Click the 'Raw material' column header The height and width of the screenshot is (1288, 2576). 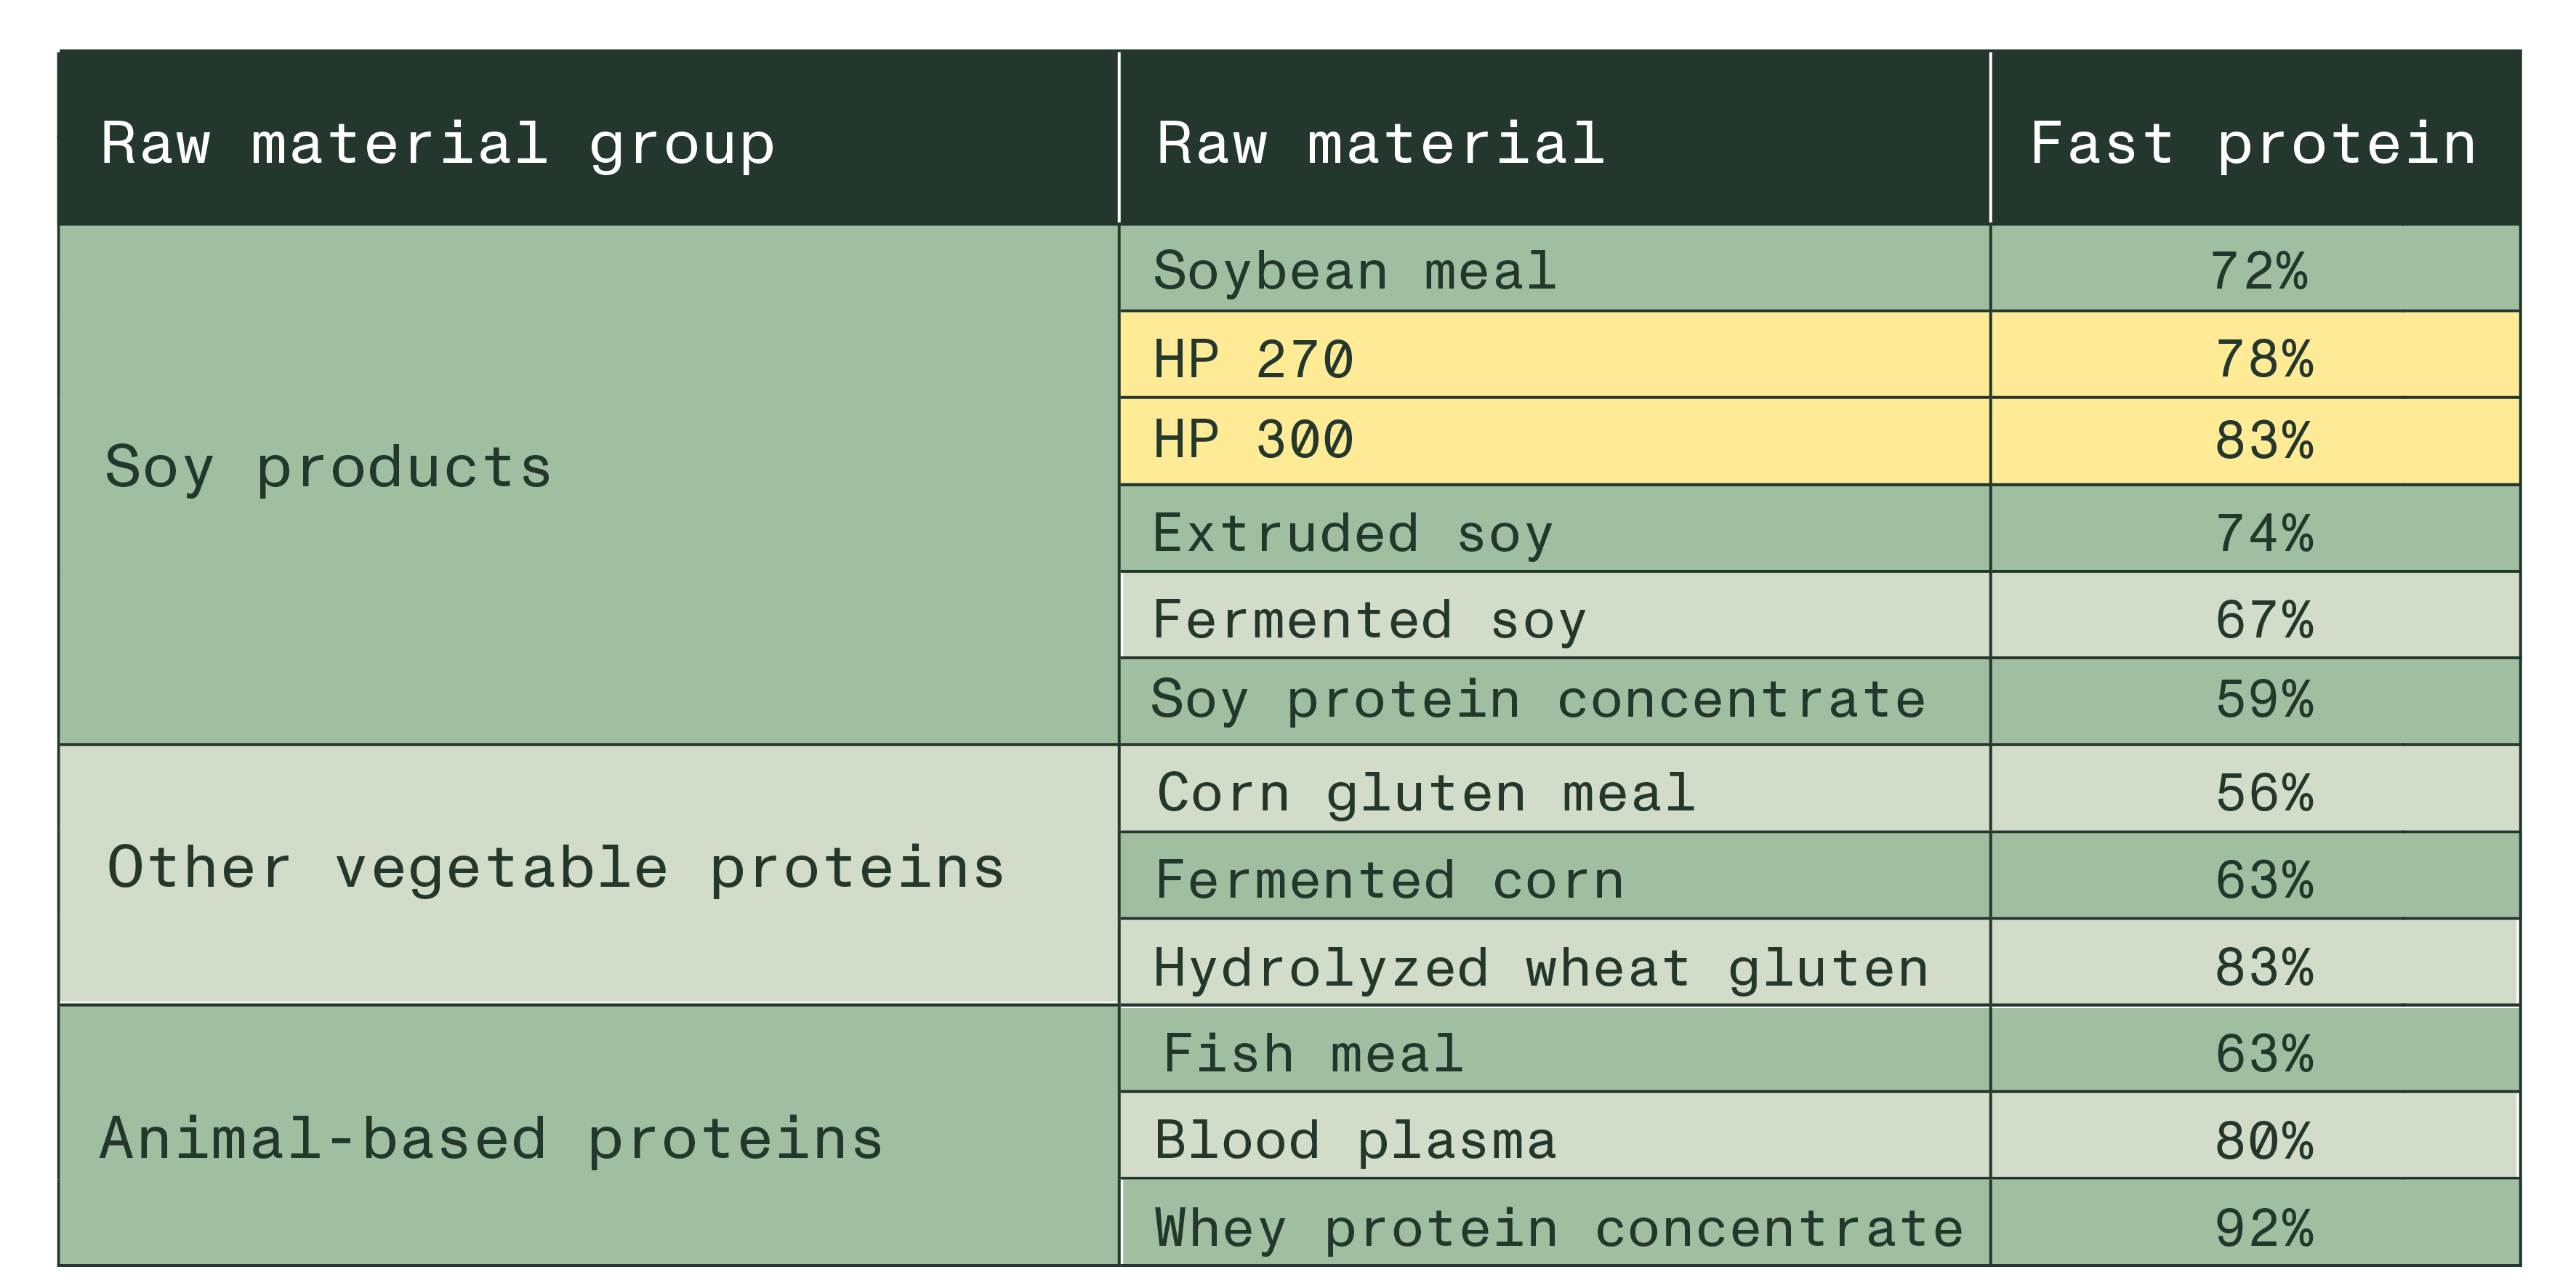[1380, 143]
